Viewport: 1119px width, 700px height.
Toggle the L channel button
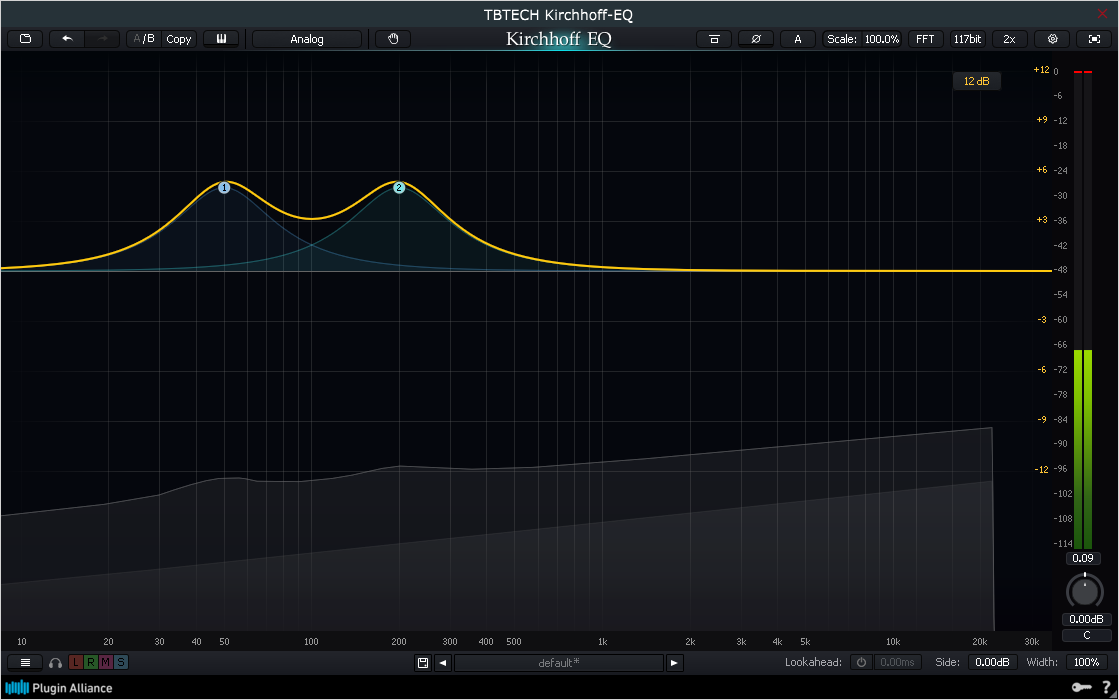click(x=76, y=662)
